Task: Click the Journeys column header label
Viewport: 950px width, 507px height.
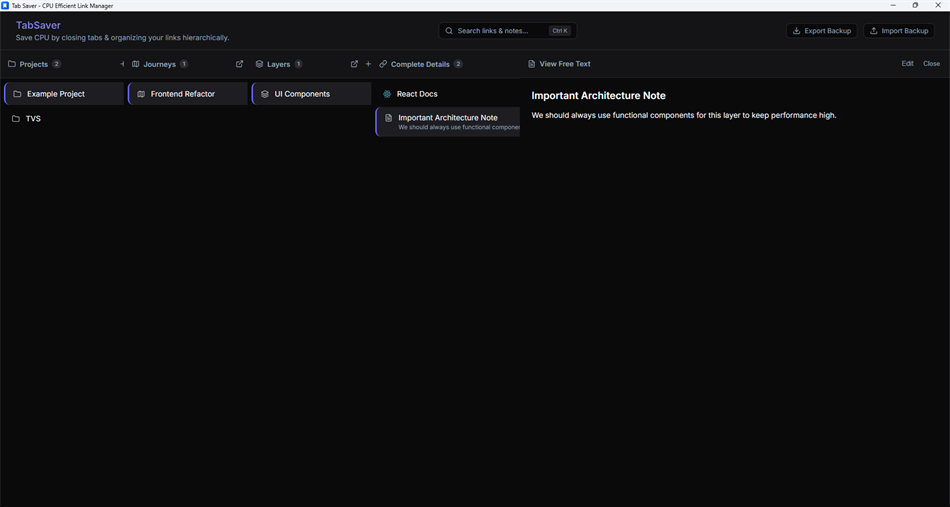Action: tap(159, 64)
